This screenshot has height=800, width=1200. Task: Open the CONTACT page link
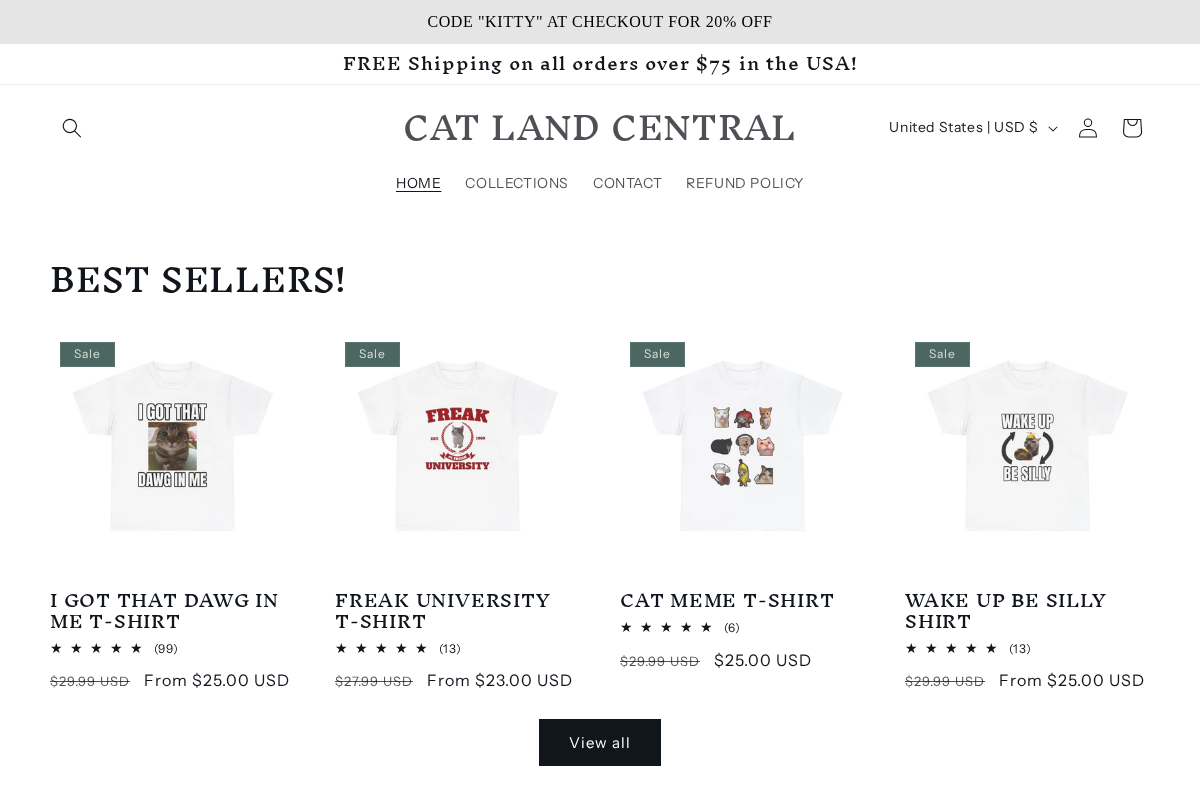click(627, 183)
